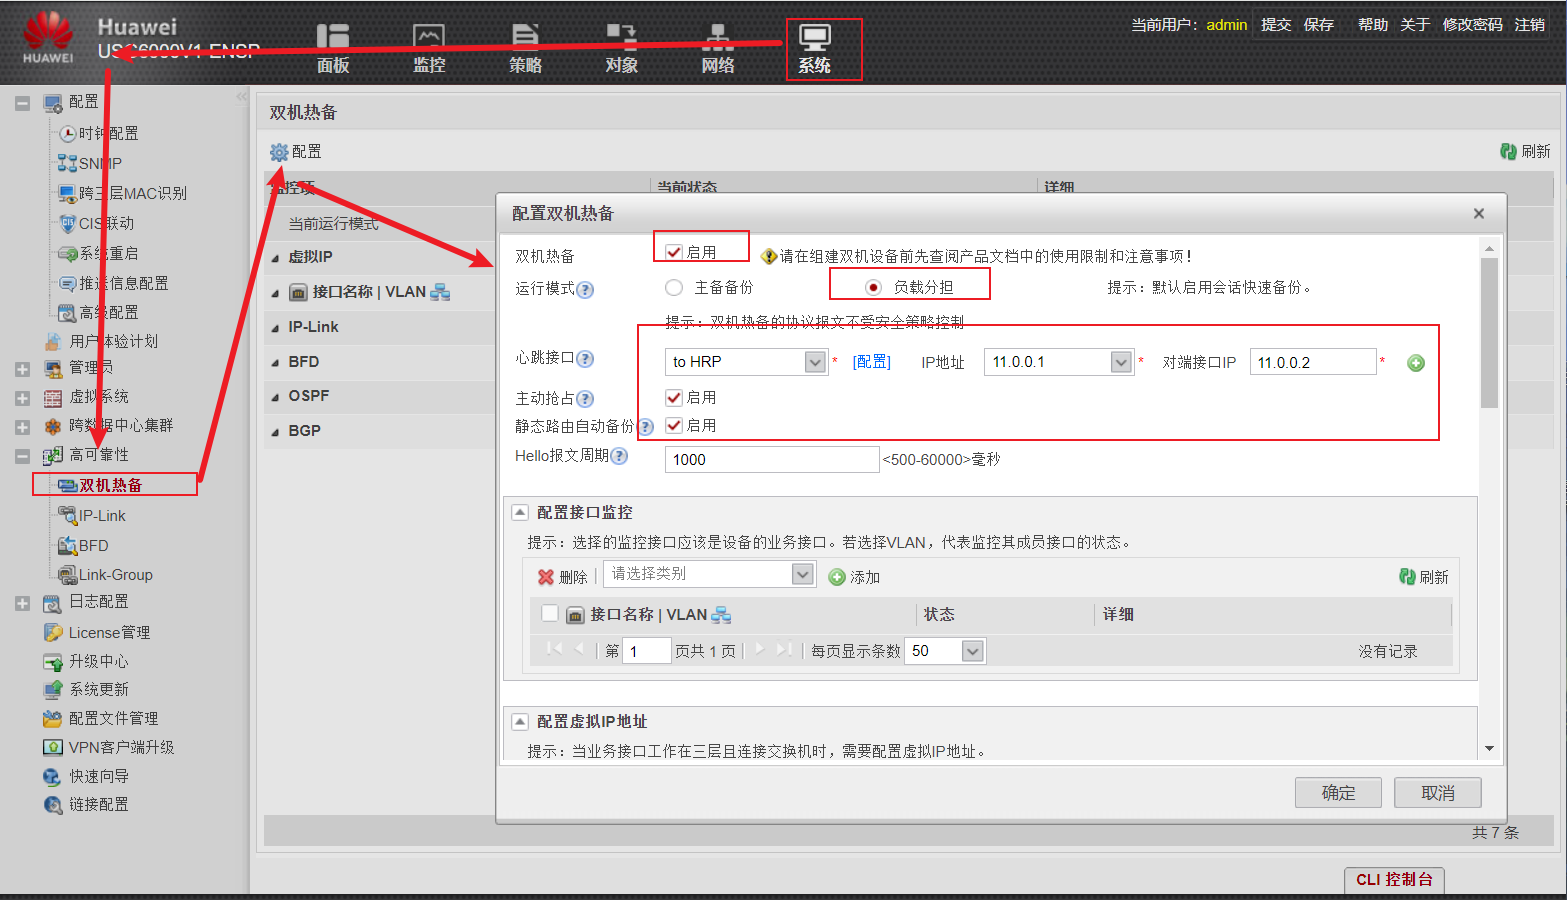Expand the 虚拟系统 tree node
Screen dimensions: 1567x900
(22, 398)
